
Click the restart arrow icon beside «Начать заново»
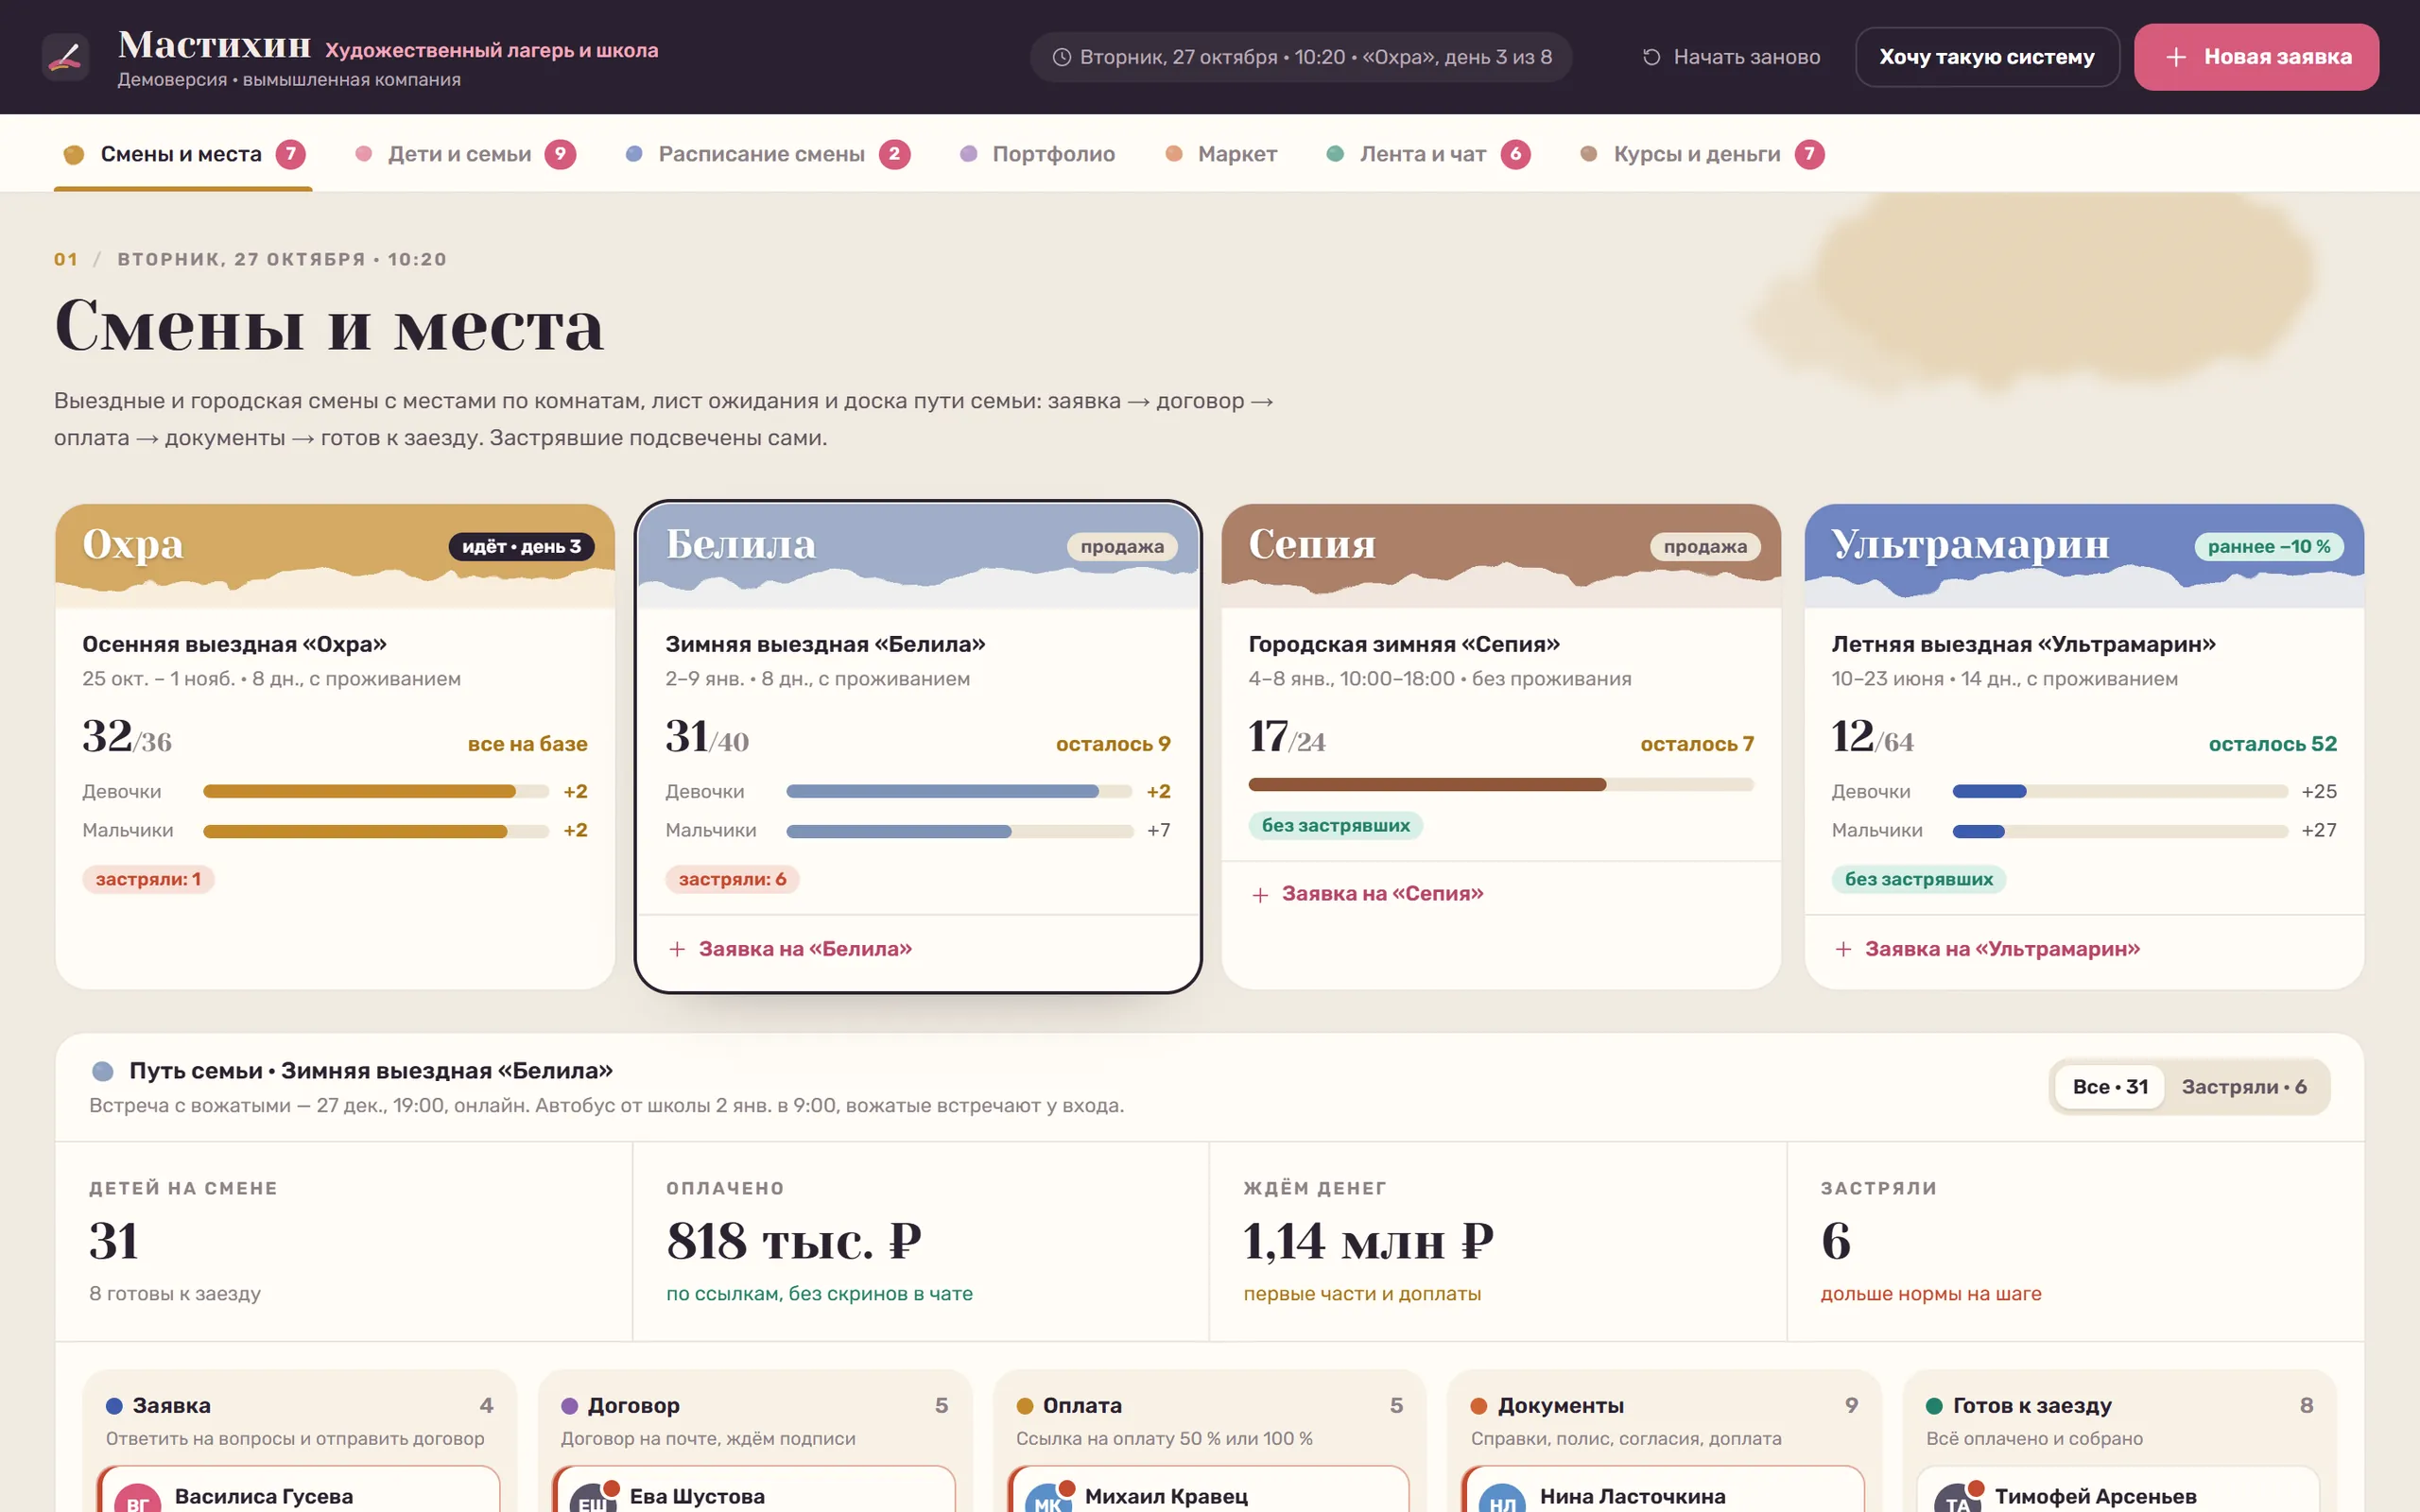click(x=1651, y=57)
